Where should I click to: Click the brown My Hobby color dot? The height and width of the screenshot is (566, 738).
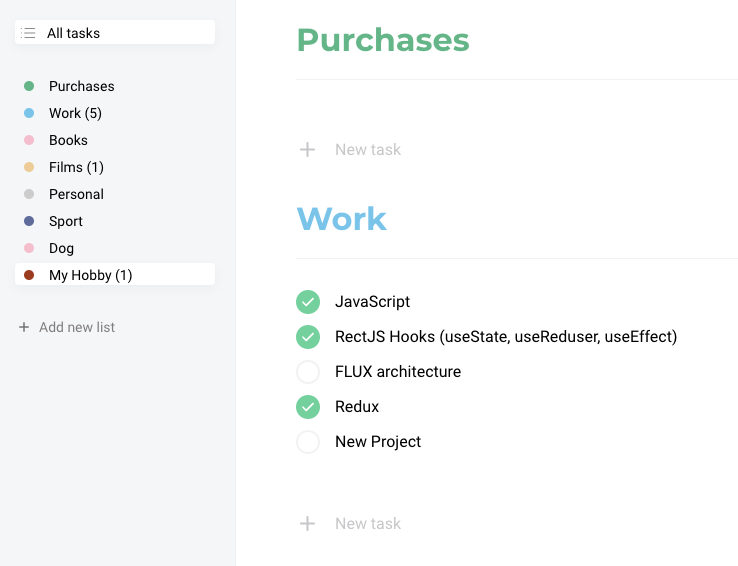click(29, 275)
